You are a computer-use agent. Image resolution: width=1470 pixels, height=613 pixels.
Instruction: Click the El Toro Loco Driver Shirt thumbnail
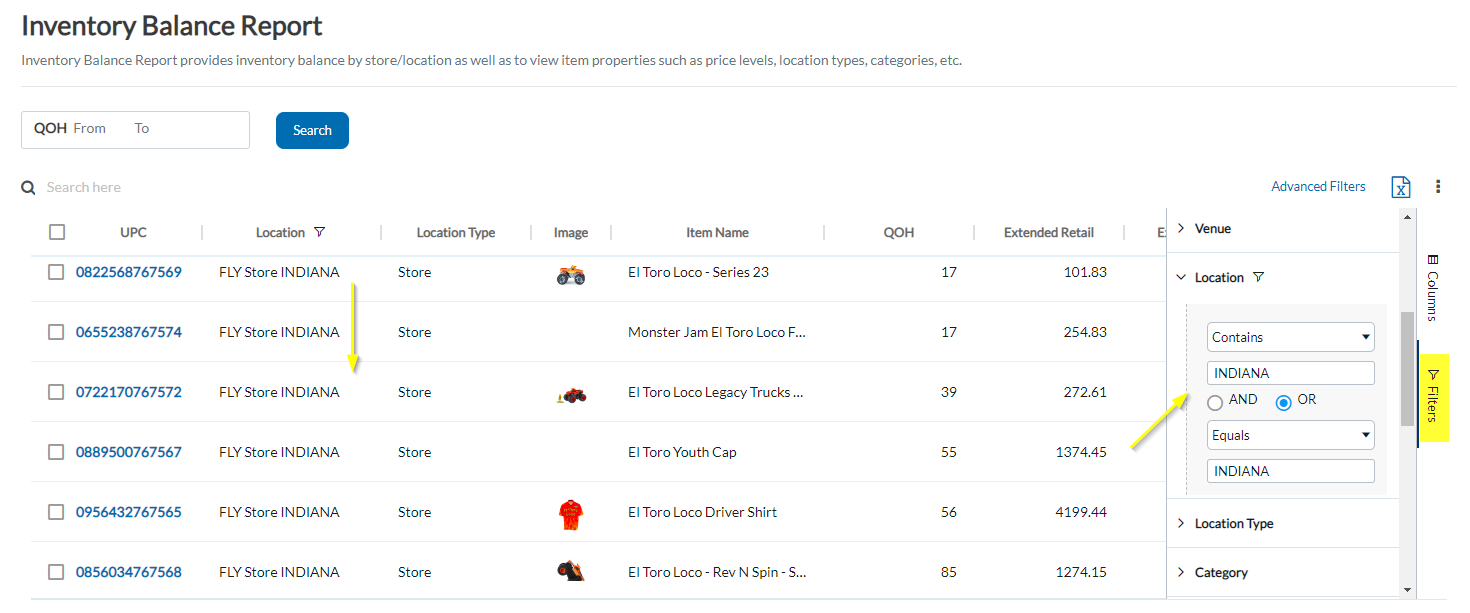[571, 511]
